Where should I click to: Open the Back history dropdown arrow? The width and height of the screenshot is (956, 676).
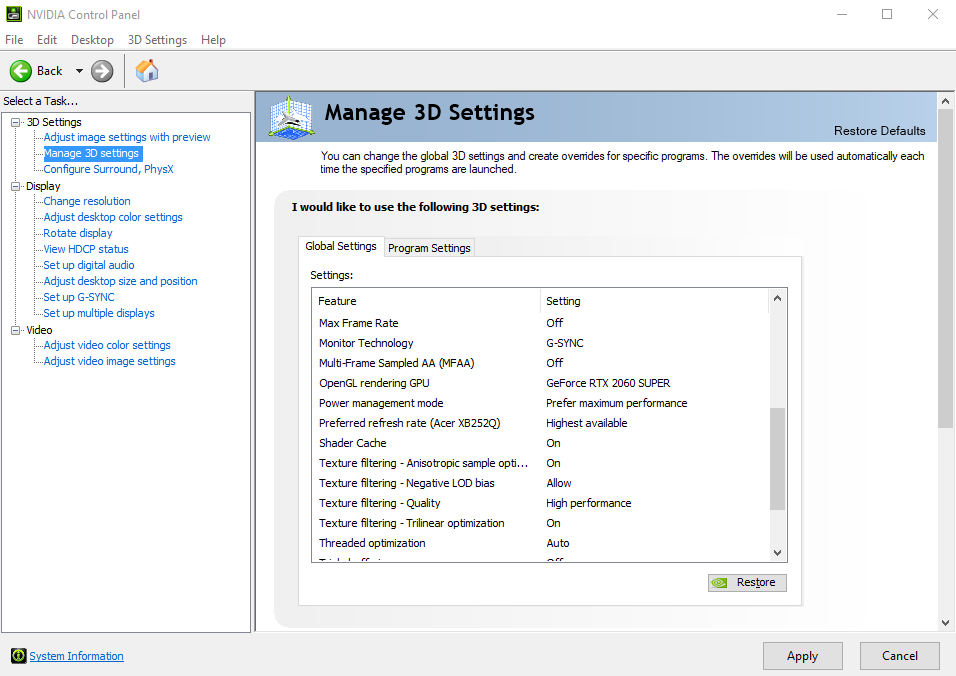79,71
